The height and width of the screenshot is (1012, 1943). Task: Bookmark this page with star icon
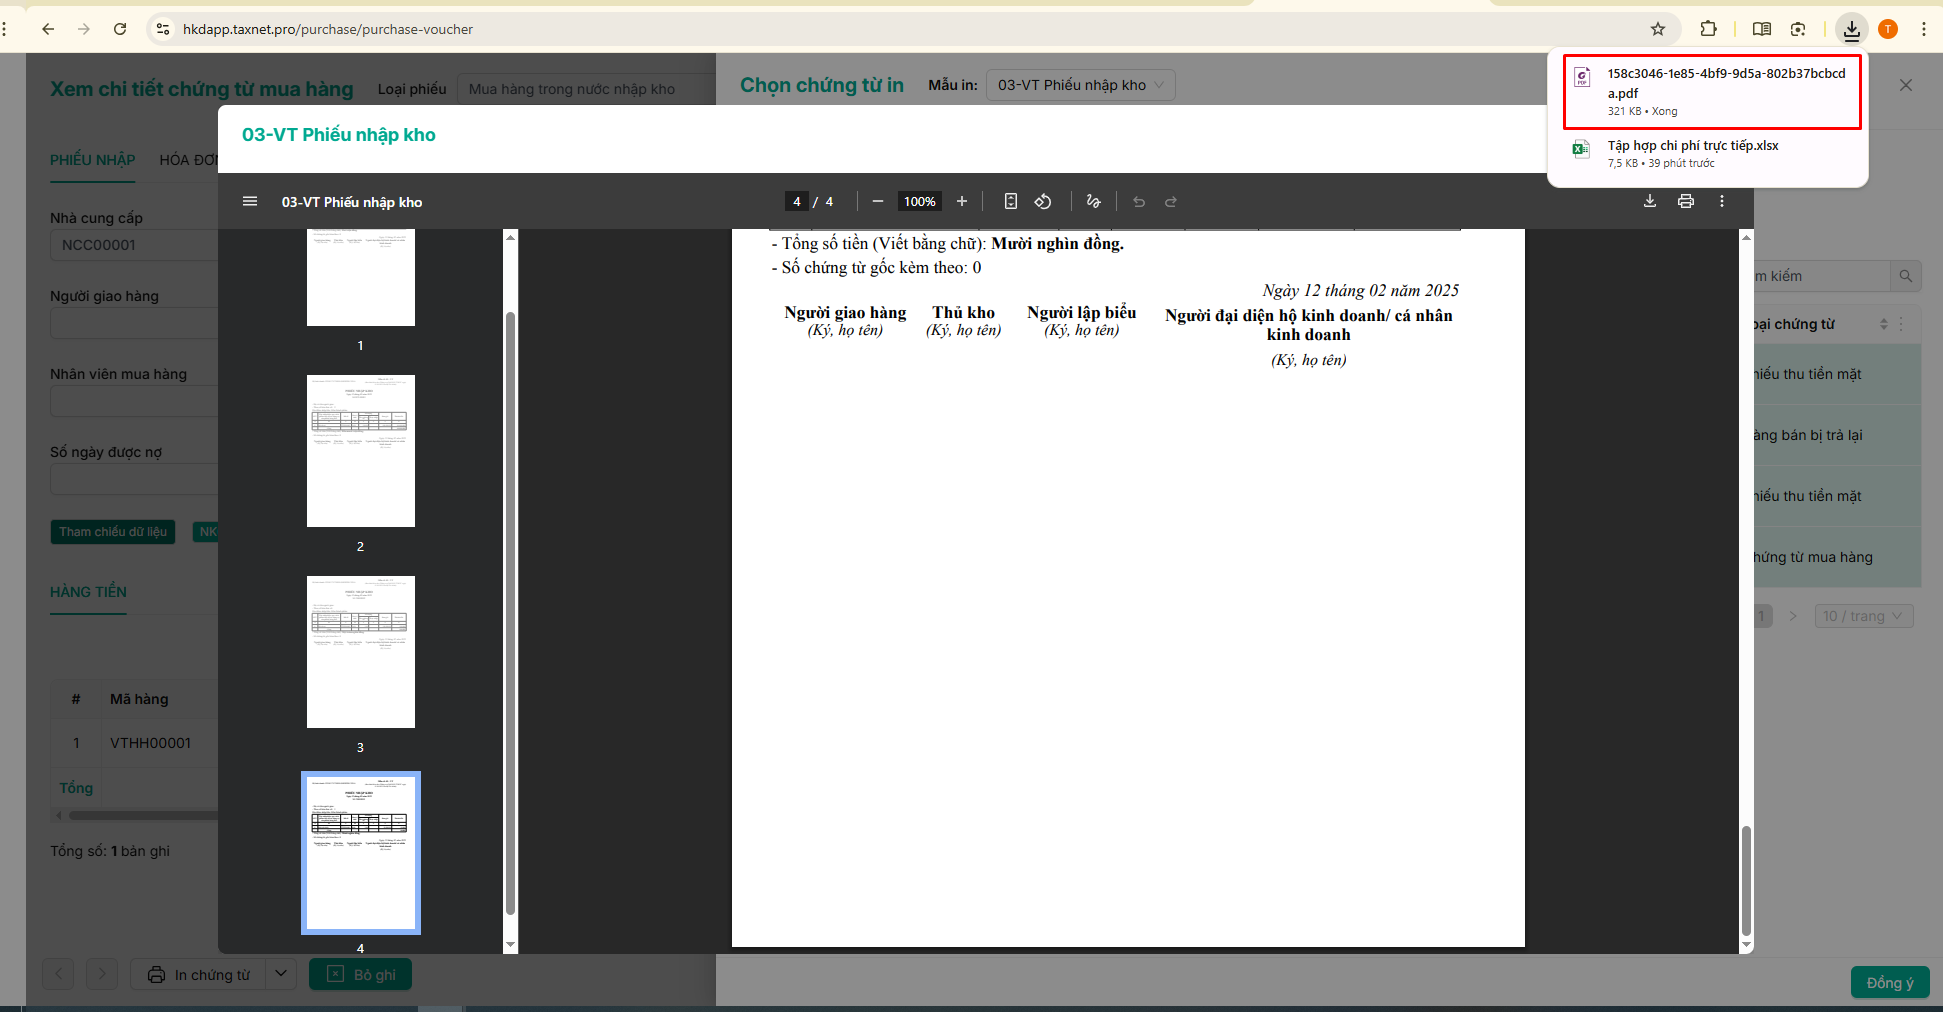[1658, 29]
